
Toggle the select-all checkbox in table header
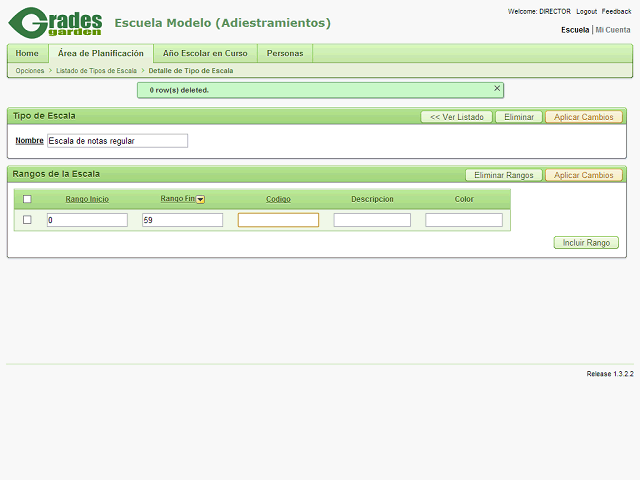(27, 199)
